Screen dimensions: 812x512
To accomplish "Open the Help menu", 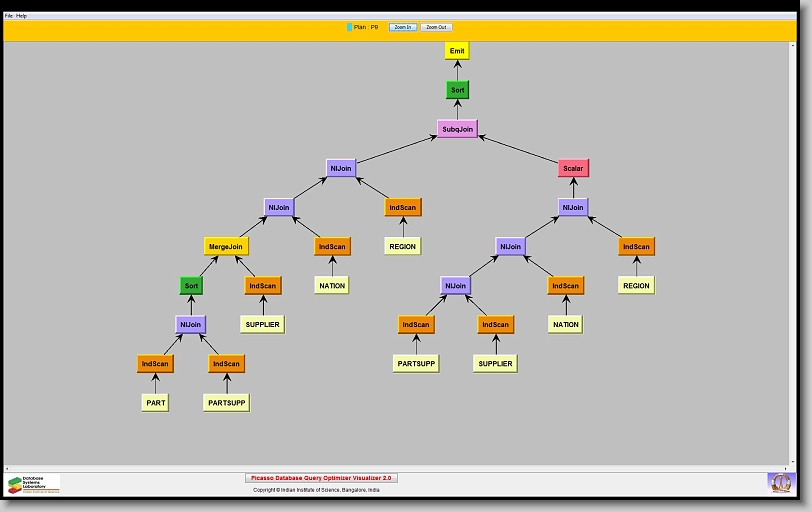I will [22, 16].
